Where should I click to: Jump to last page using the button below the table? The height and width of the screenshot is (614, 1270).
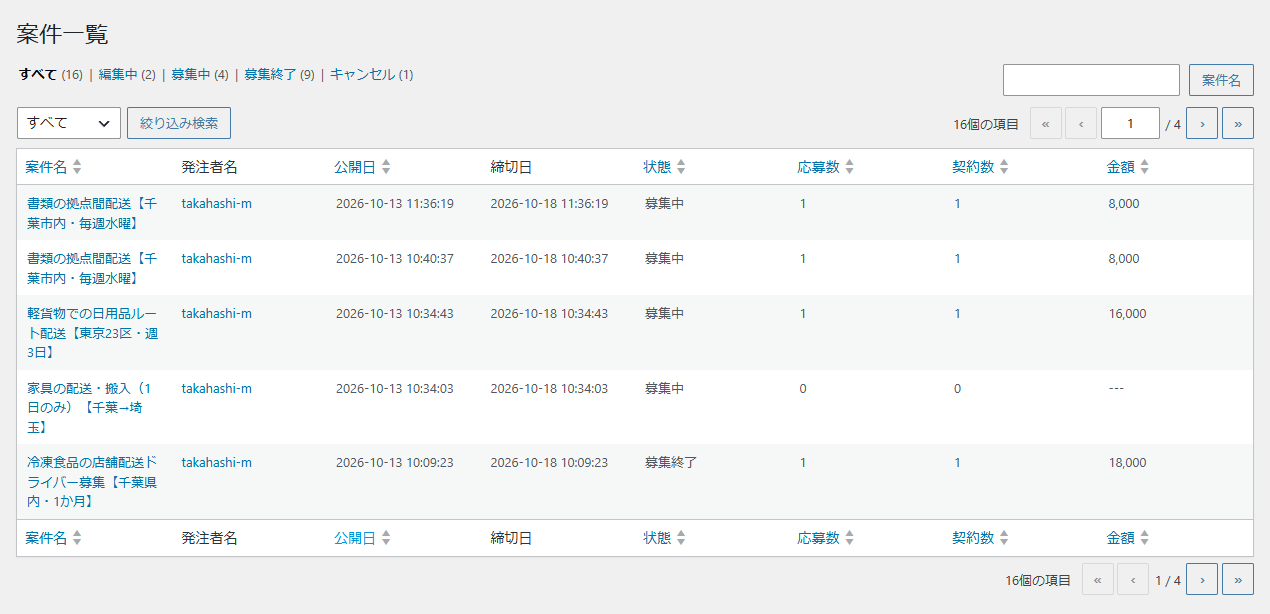click(1238, 580)
